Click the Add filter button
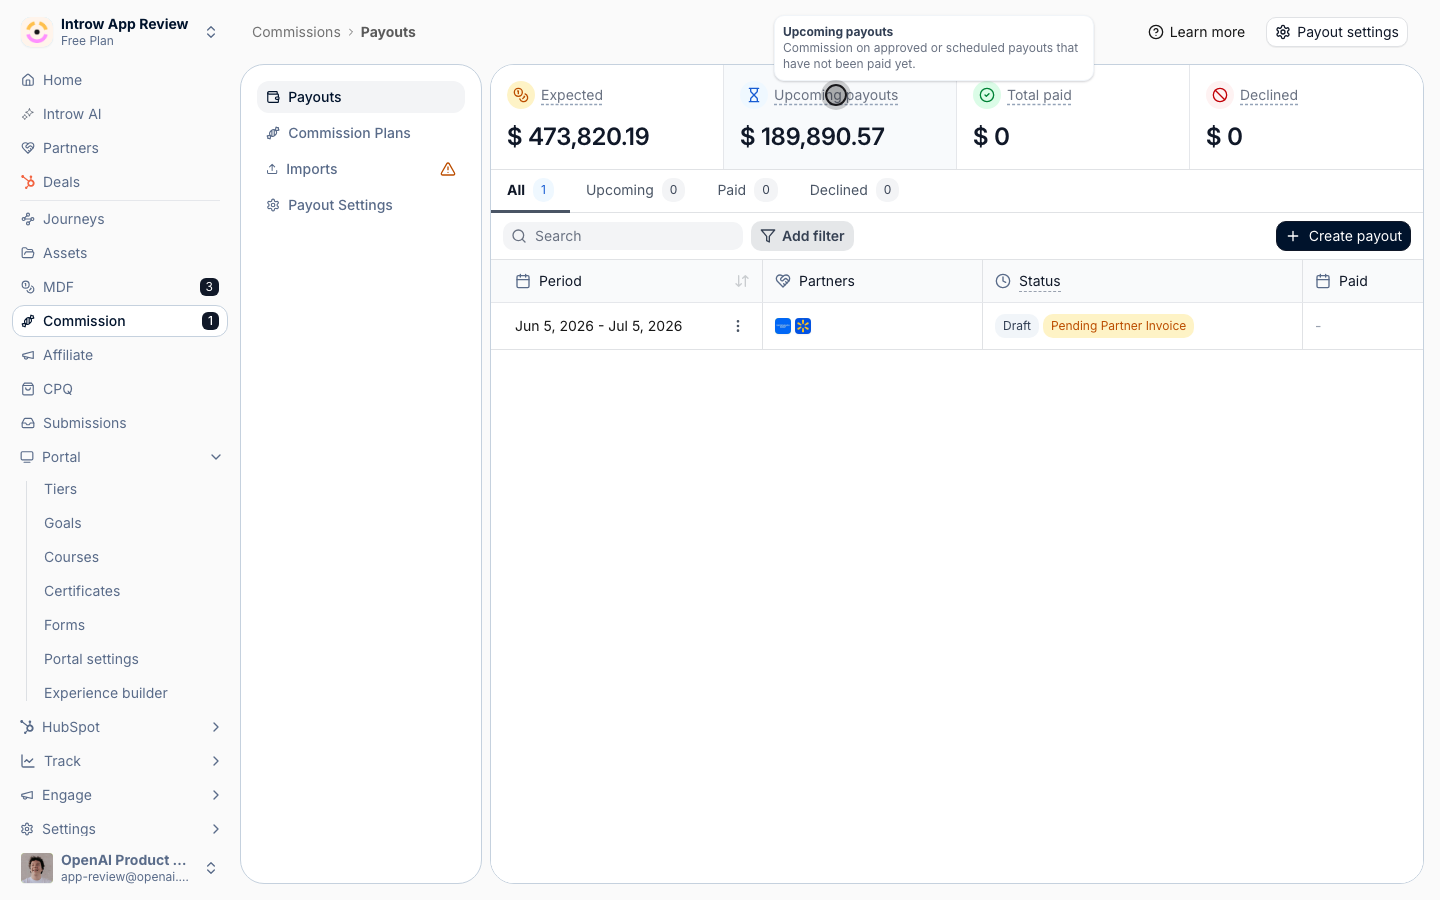The image size is (1440, 900). [x=802, y=236]
